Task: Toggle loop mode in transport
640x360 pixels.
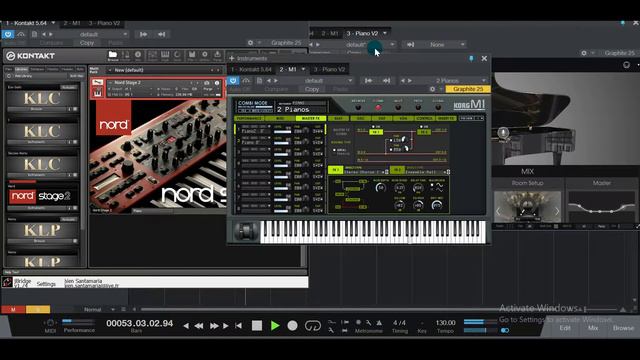Action: 313,325
